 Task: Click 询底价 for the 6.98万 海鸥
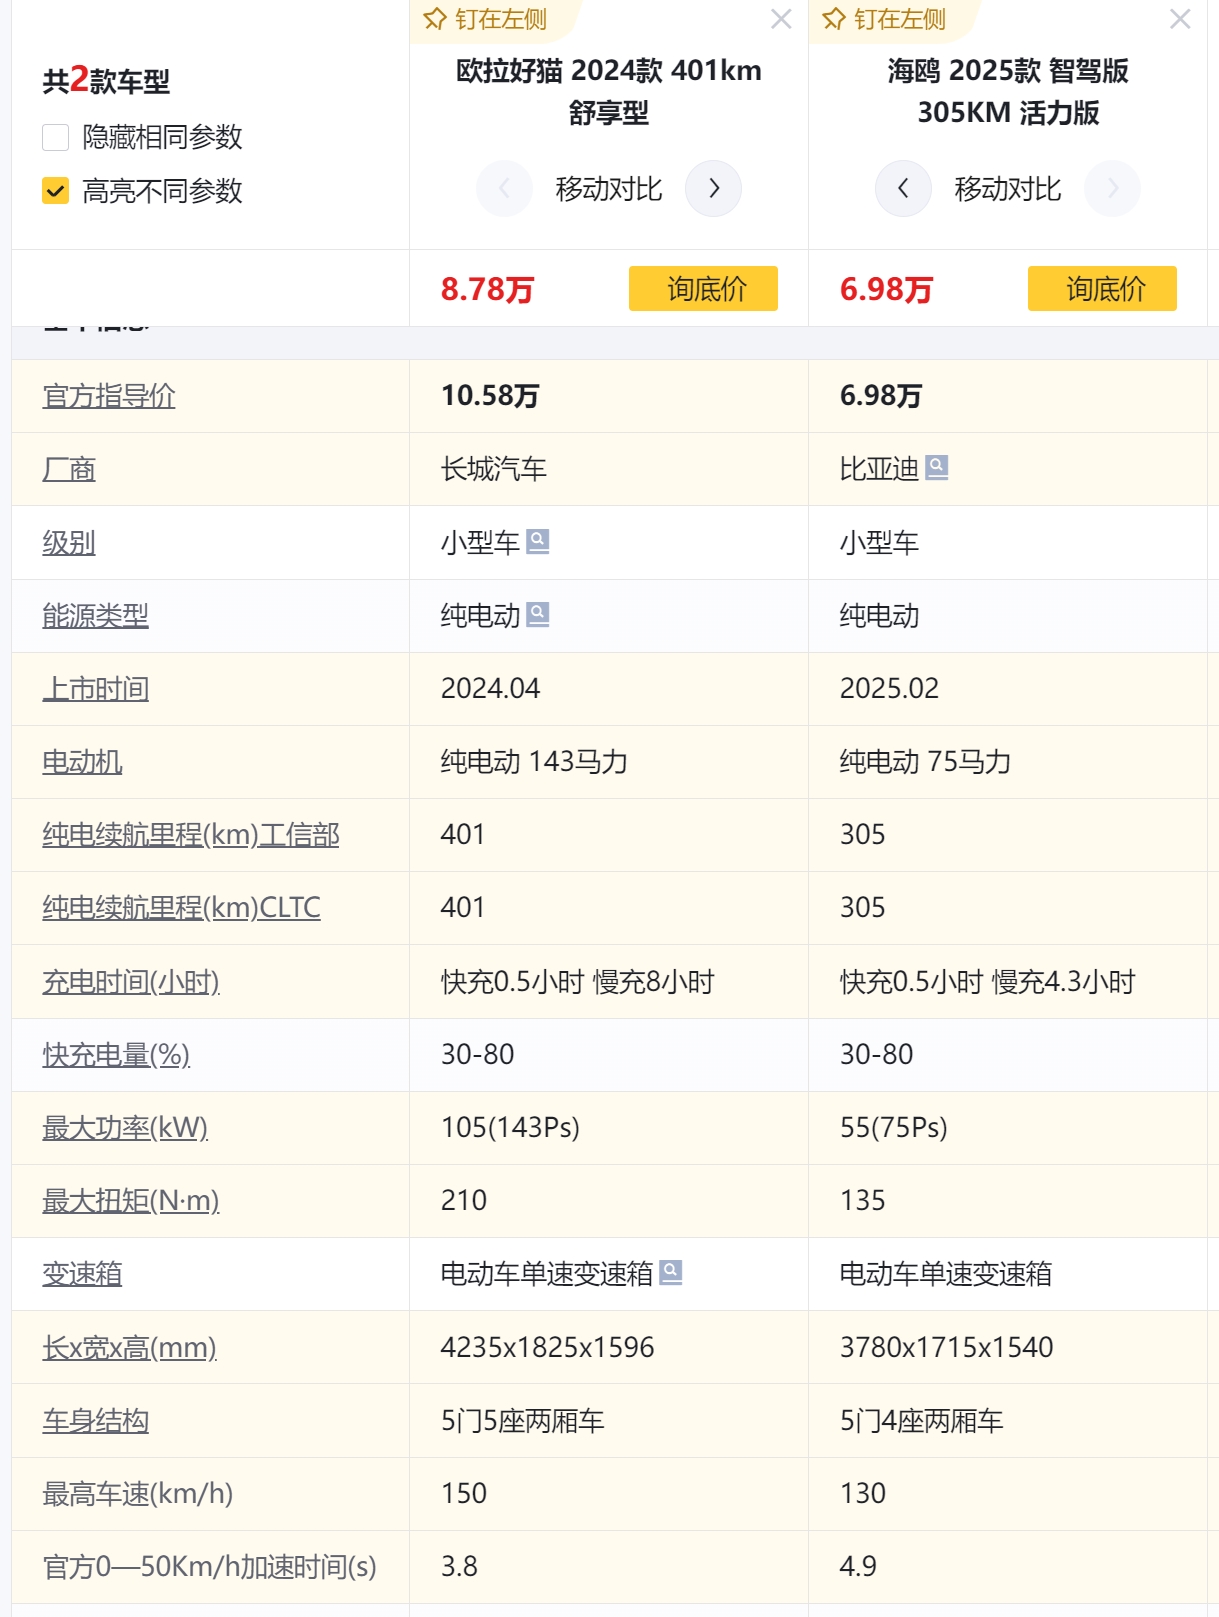click(1102, 289)
